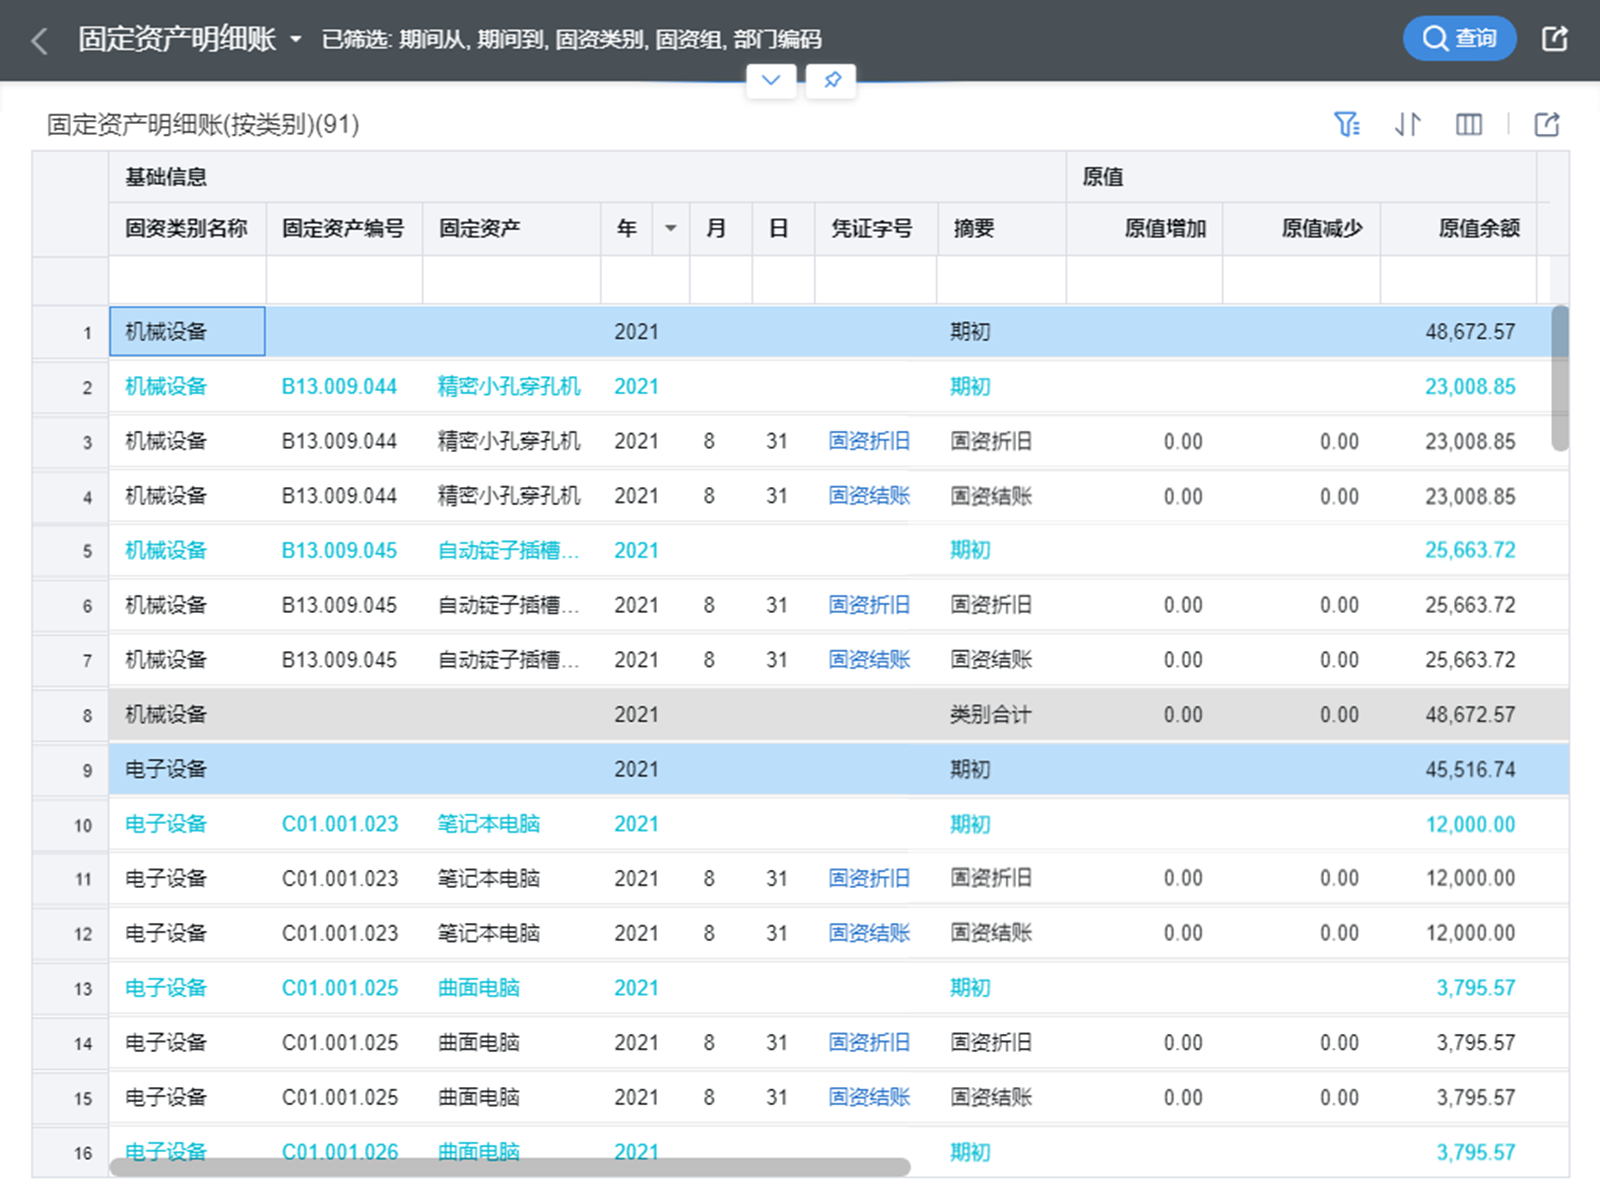Viewport: 1600px width, 1200px height.
Task: Click the 查询 search button
Action: (1459, 39)
